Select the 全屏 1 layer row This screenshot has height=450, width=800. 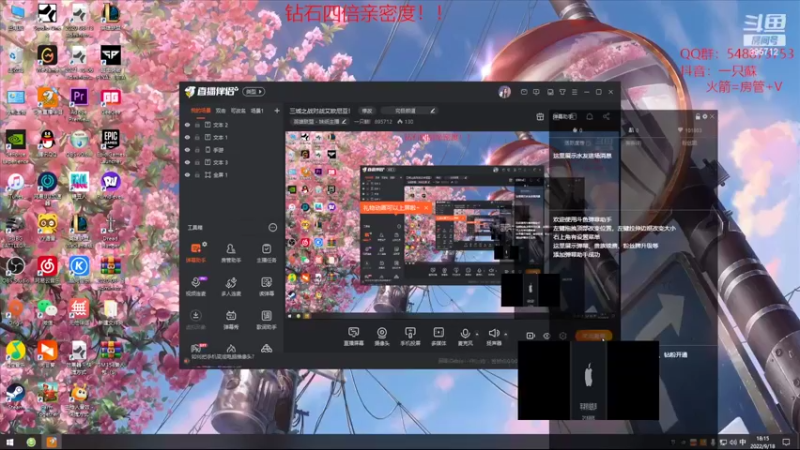point(232,175)
